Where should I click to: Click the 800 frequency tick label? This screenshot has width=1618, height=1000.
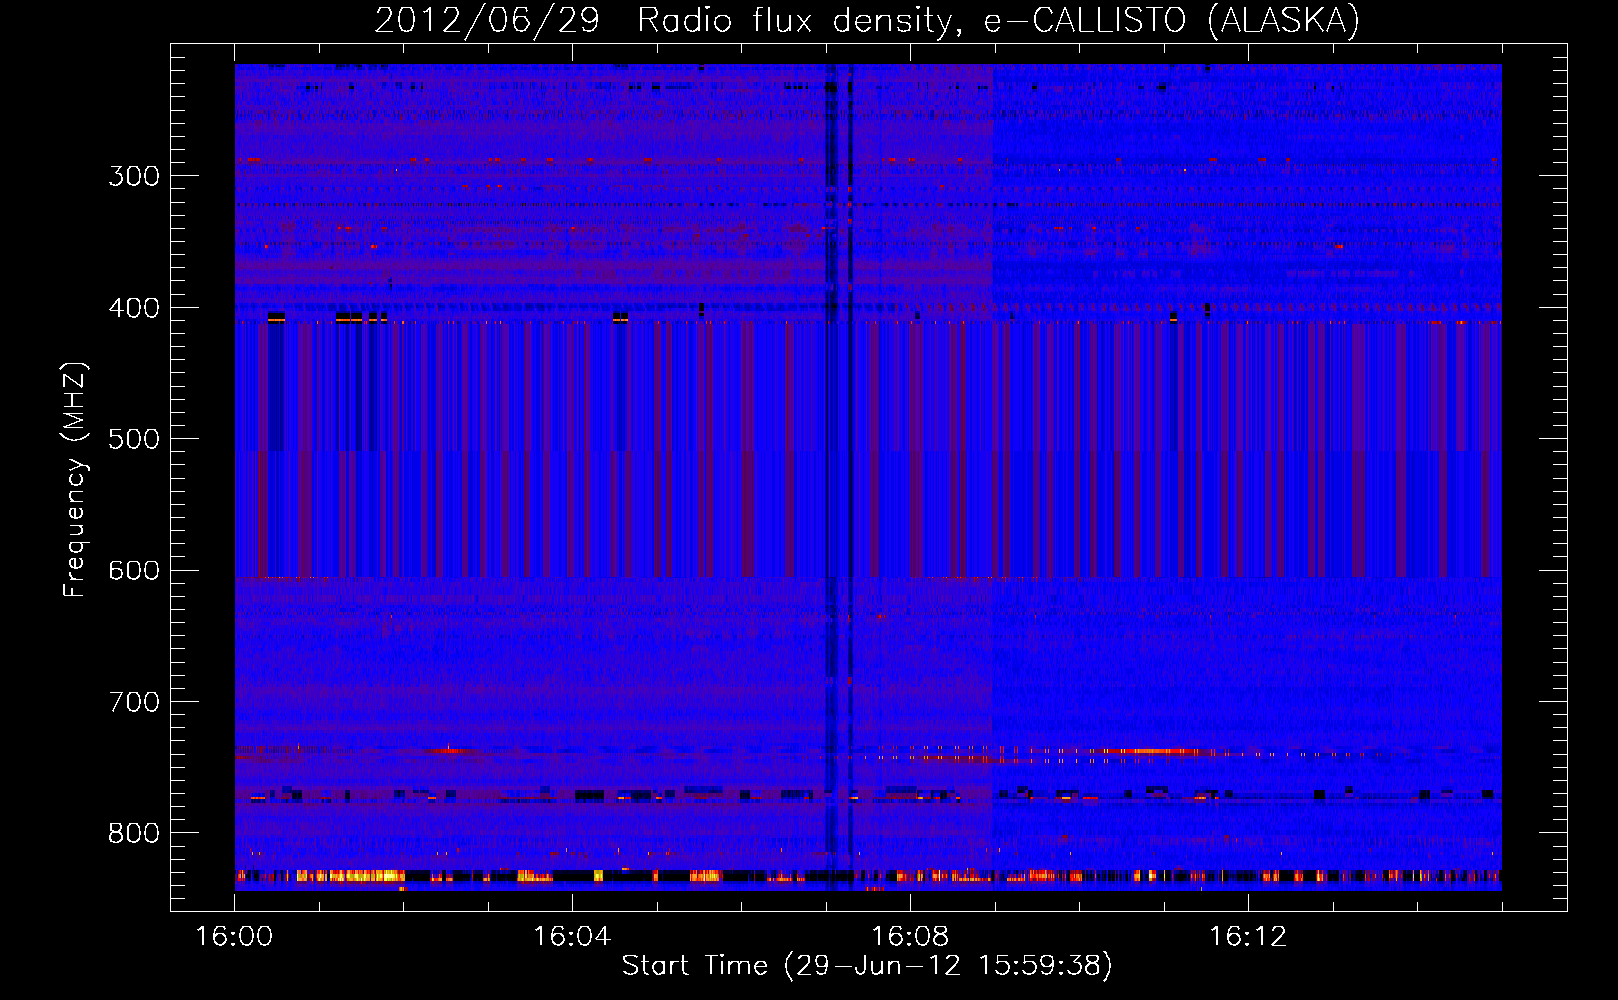[134, 834]
